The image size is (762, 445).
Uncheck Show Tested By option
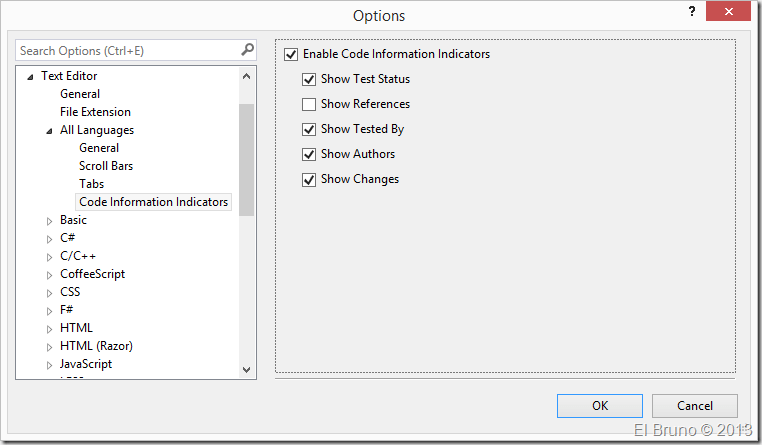click(309, 129)
